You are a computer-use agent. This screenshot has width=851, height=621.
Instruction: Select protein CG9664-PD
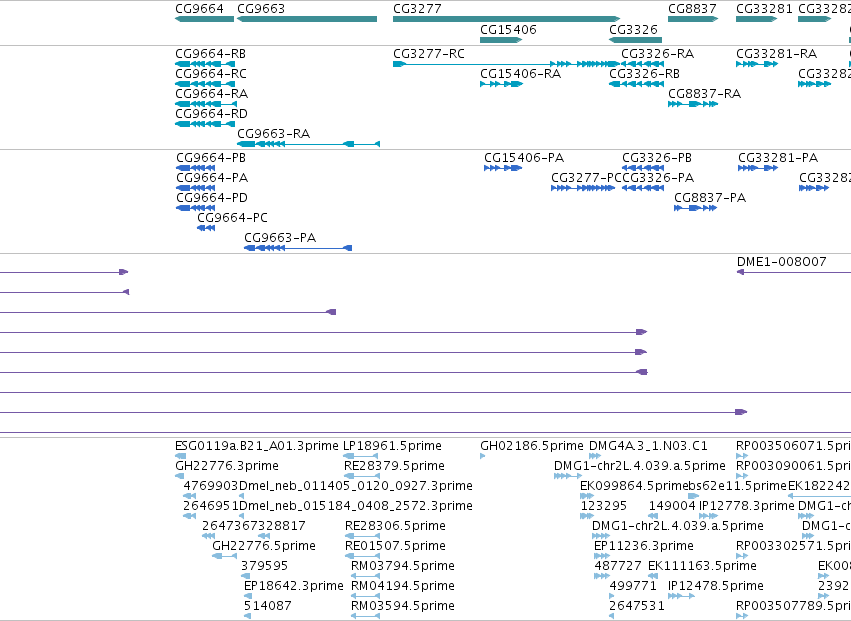[212, 198]
